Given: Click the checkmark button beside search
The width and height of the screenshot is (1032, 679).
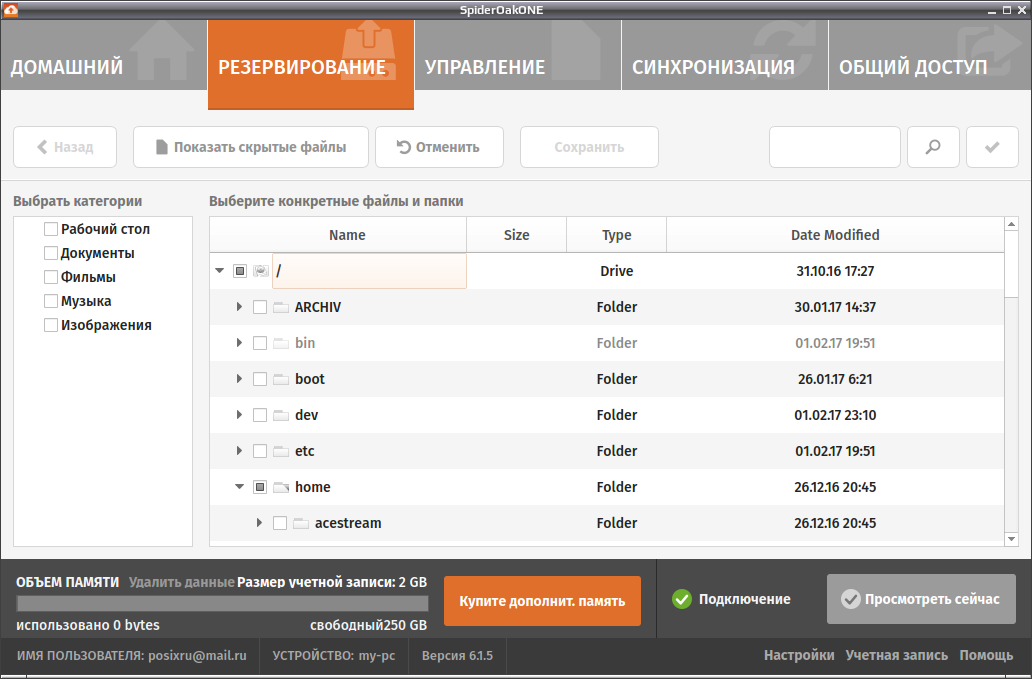Looking at the screenshot, I should click(x=992, y=147).
